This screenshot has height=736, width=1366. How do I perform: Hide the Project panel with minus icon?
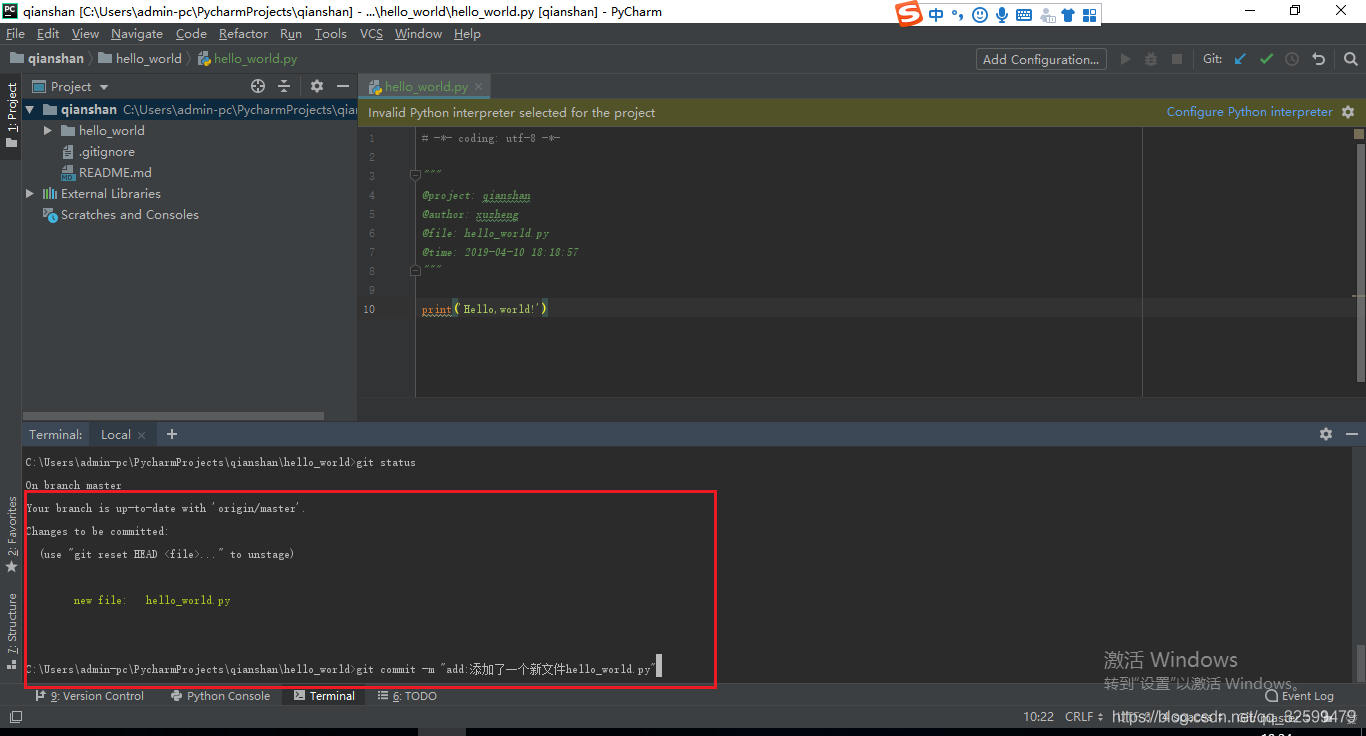coord(343,86)
